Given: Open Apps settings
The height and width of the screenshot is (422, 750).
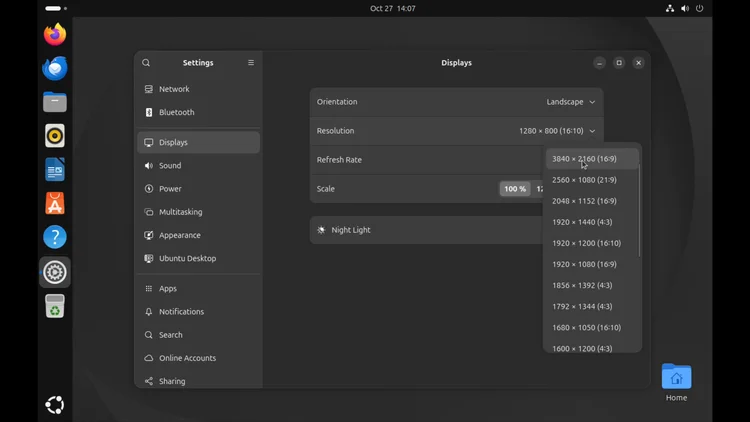Looking at the screenshot, I should [199, 289].
